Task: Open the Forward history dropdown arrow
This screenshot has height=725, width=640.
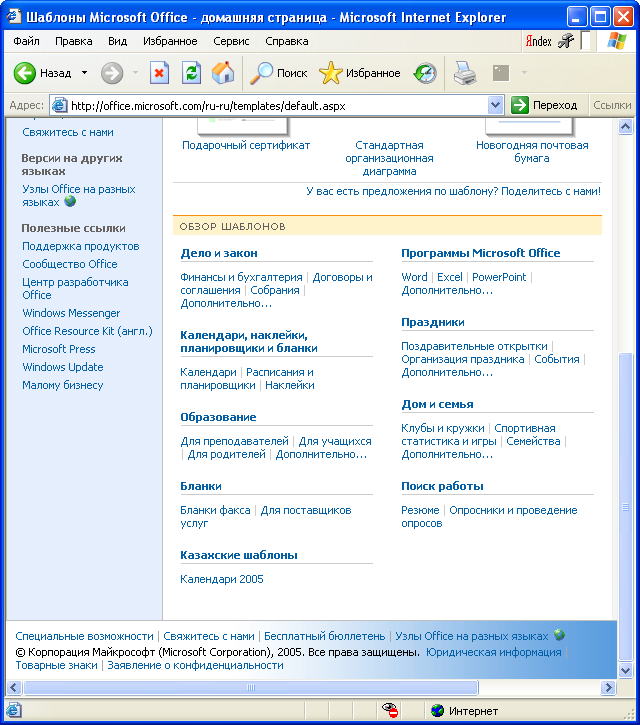Action: [x=135, y=73]
